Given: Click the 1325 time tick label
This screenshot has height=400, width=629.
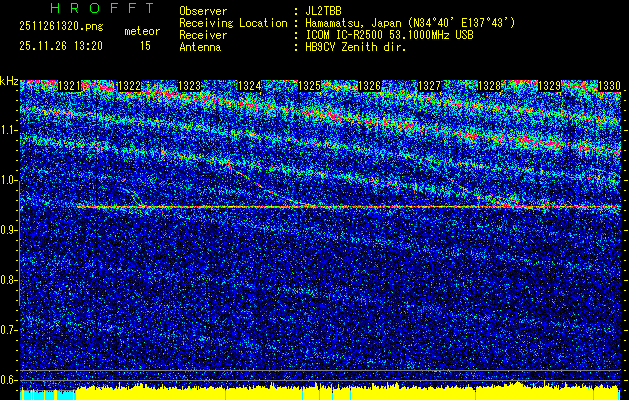Looking at the screenshot, I should pos(310,87).
